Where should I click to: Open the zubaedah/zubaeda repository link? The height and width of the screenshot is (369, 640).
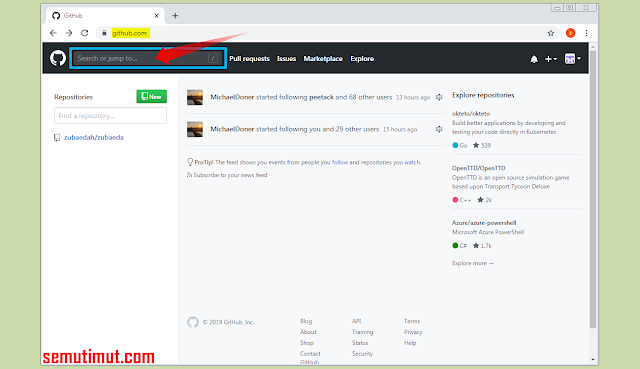[x=93, y=137]
